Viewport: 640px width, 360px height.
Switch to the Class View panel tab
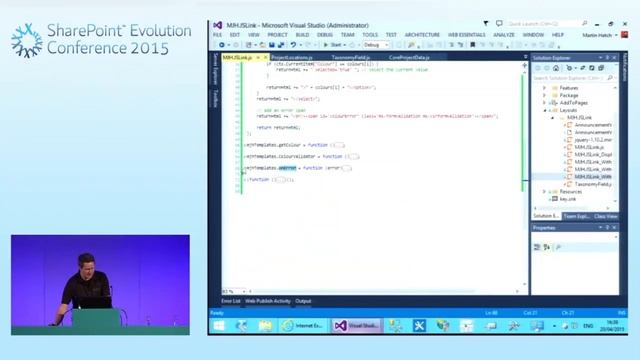(x=605, y=216)
